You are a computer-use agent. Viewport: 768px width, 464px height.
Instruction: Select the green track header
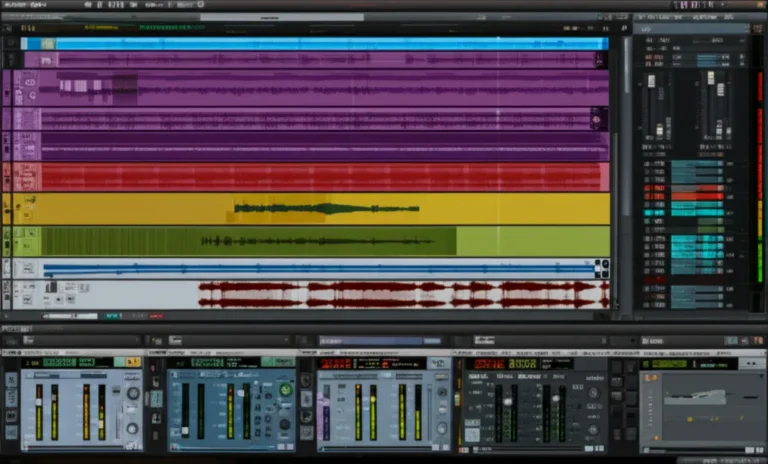pyautogui.click(x=27, y=241)
